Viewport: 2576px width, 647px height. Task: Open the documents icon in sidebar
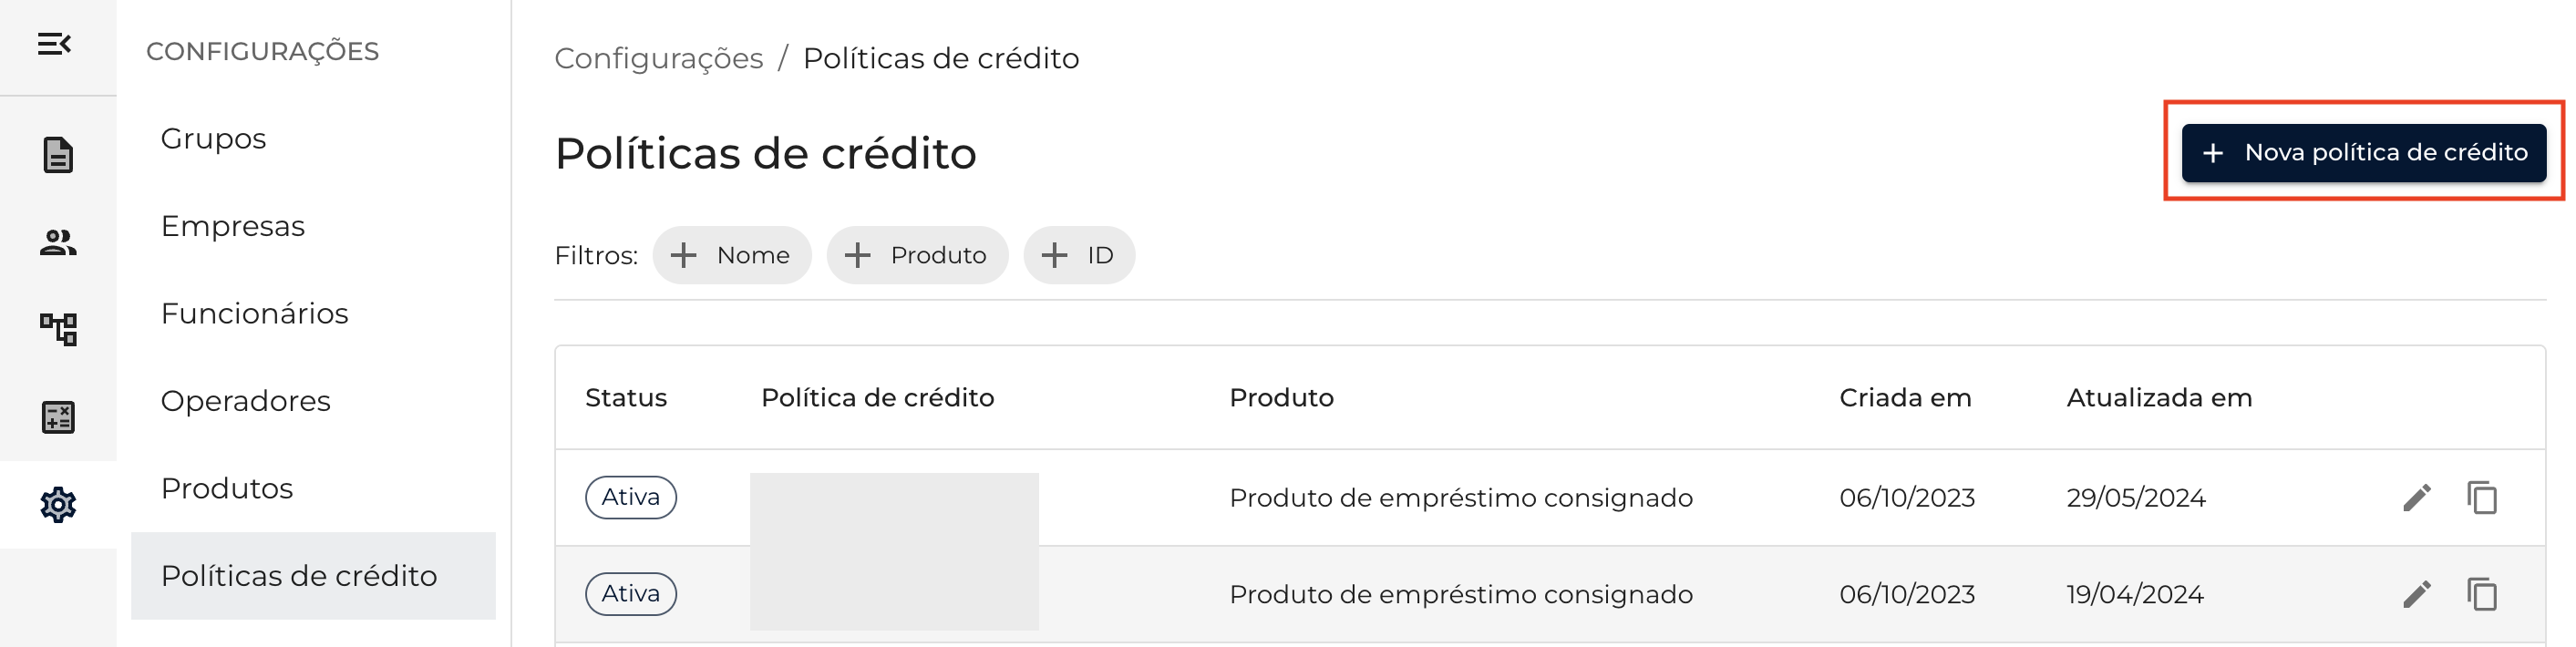[58, 155]
